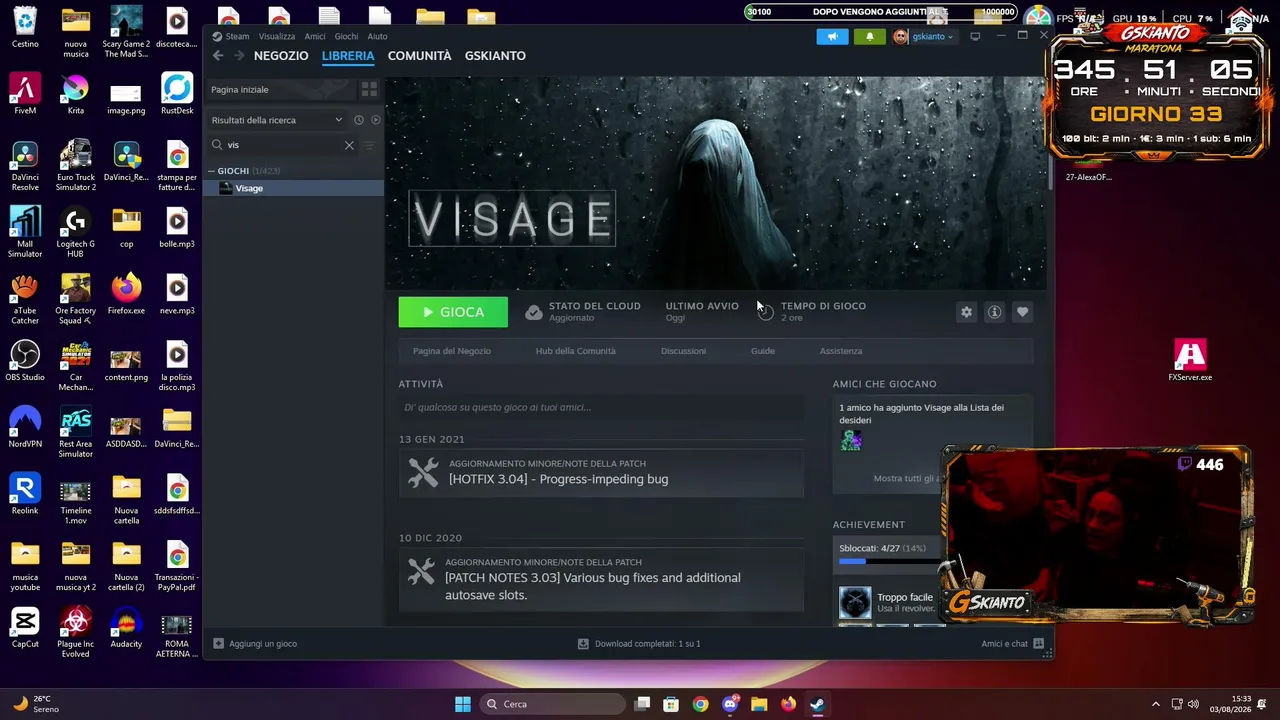The image size is (1280, 720).
Task: Open the Guide link
Action: point(763,351)
